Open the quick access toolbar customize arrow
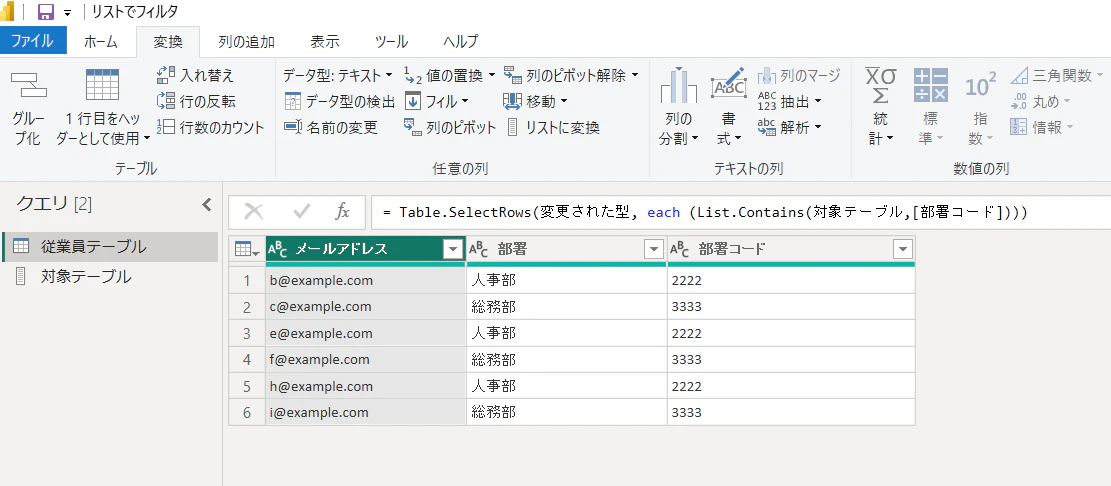This screenshot has width=1111, height=486. click(67, 13)
